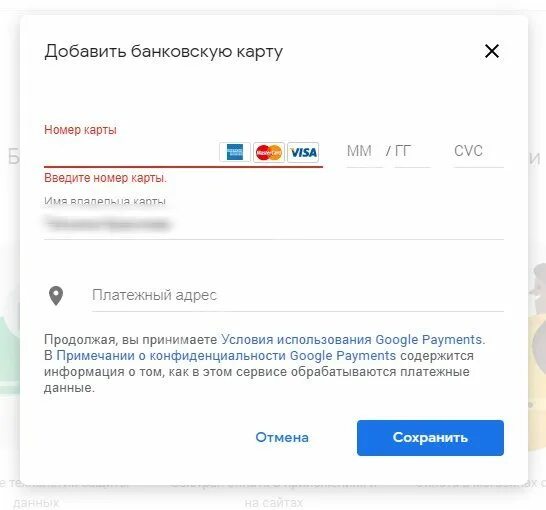Open the Платежный адрес field
The width and height of the screenshot is (546, 510).
[298, 296]
